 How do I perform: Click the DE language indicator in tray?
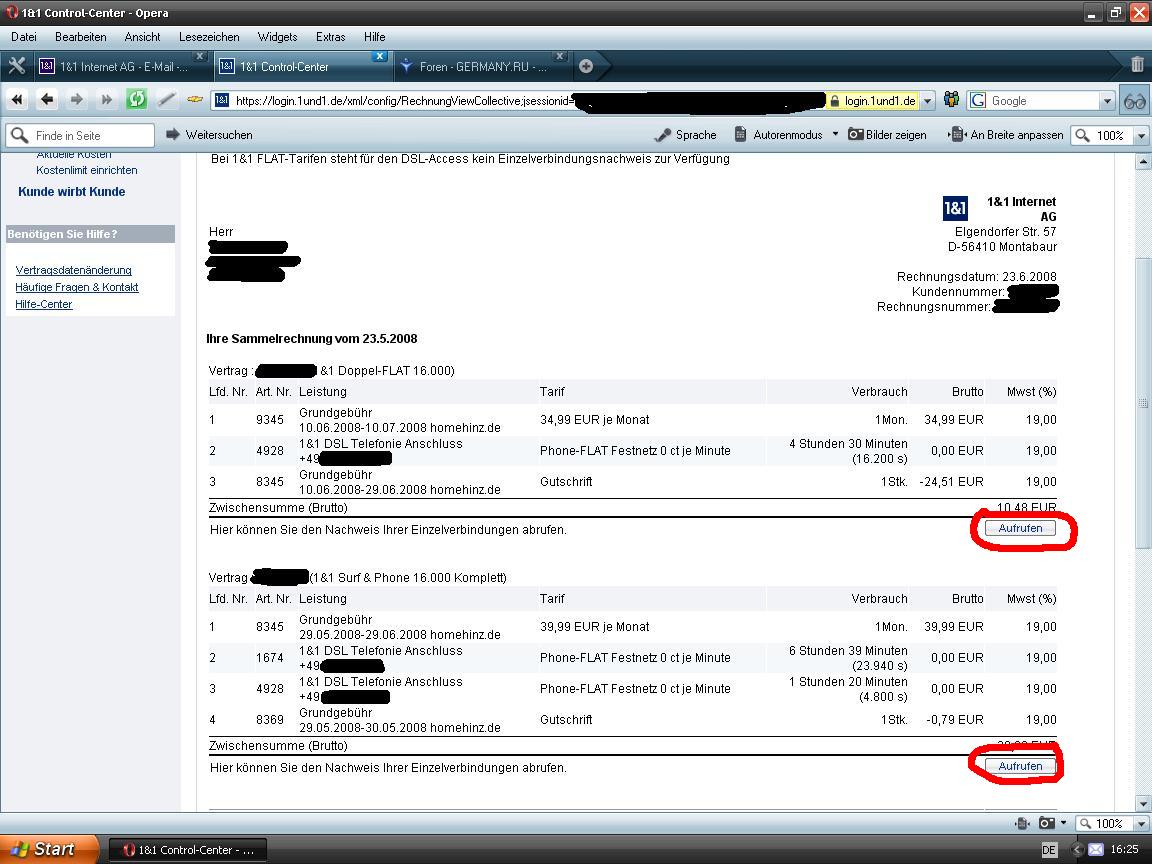[x=1048, y=850]
